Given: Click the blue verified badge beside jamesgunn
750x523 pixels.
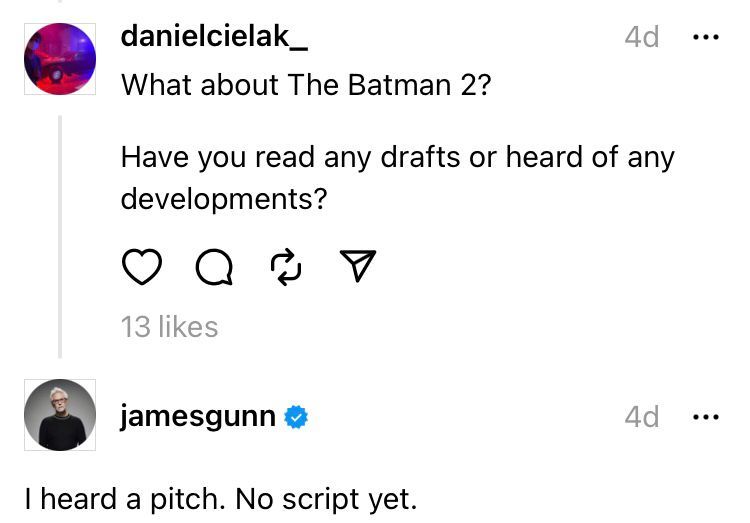Looking at the screenshot, I should 297,416.
